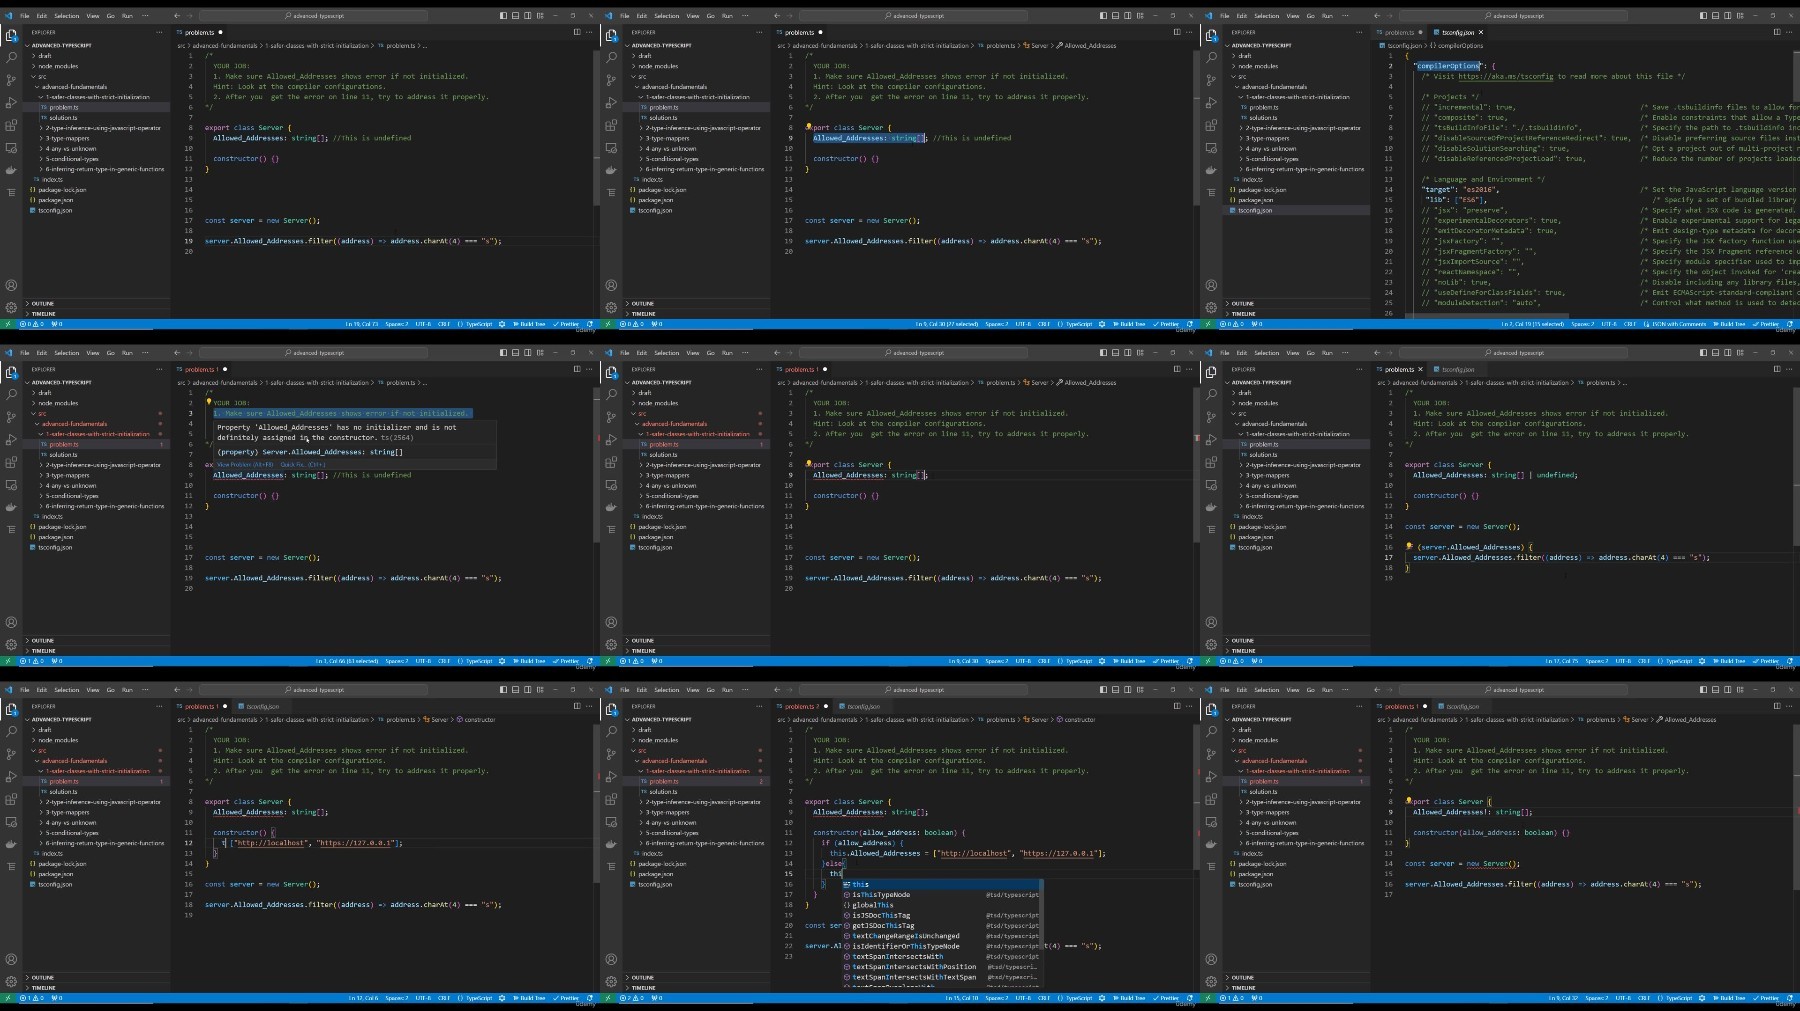The image size is (1800, 1011).
Task: Open Accounts in the Ln 9, Col 37 window
Action: [1211, 959]
